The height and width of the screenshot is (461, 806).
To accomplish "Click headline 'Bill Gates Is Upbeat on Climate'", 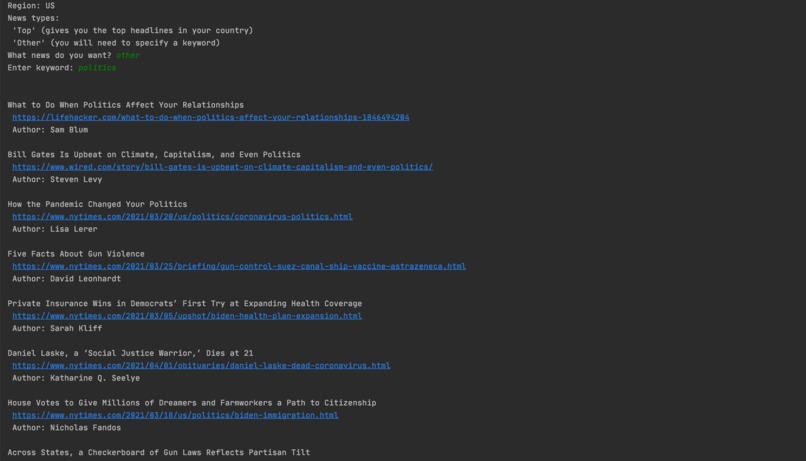I will click(154, 155).
